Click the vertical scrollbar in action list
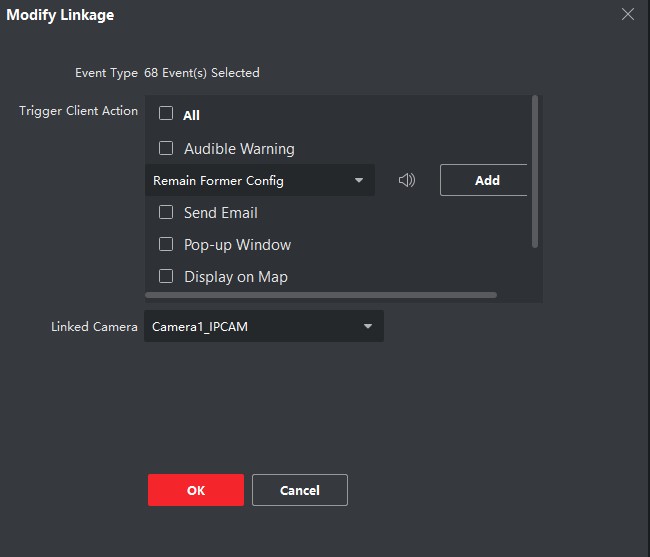 click(535, 170)
